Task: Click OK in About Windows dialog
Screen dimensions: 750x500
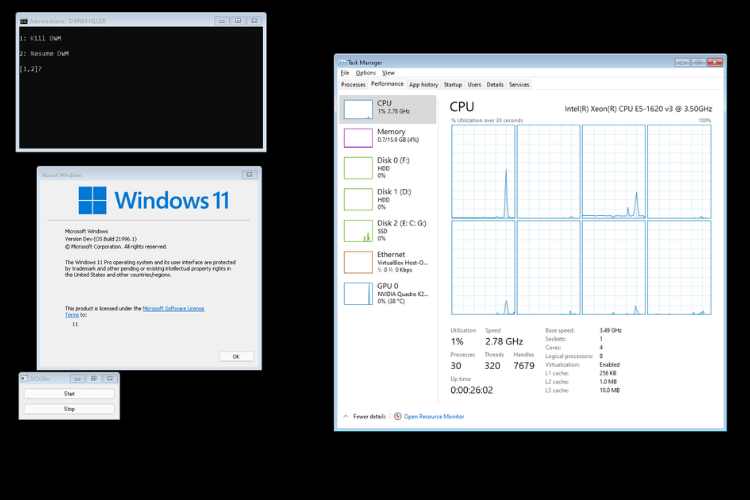Action: click(236, 356)
